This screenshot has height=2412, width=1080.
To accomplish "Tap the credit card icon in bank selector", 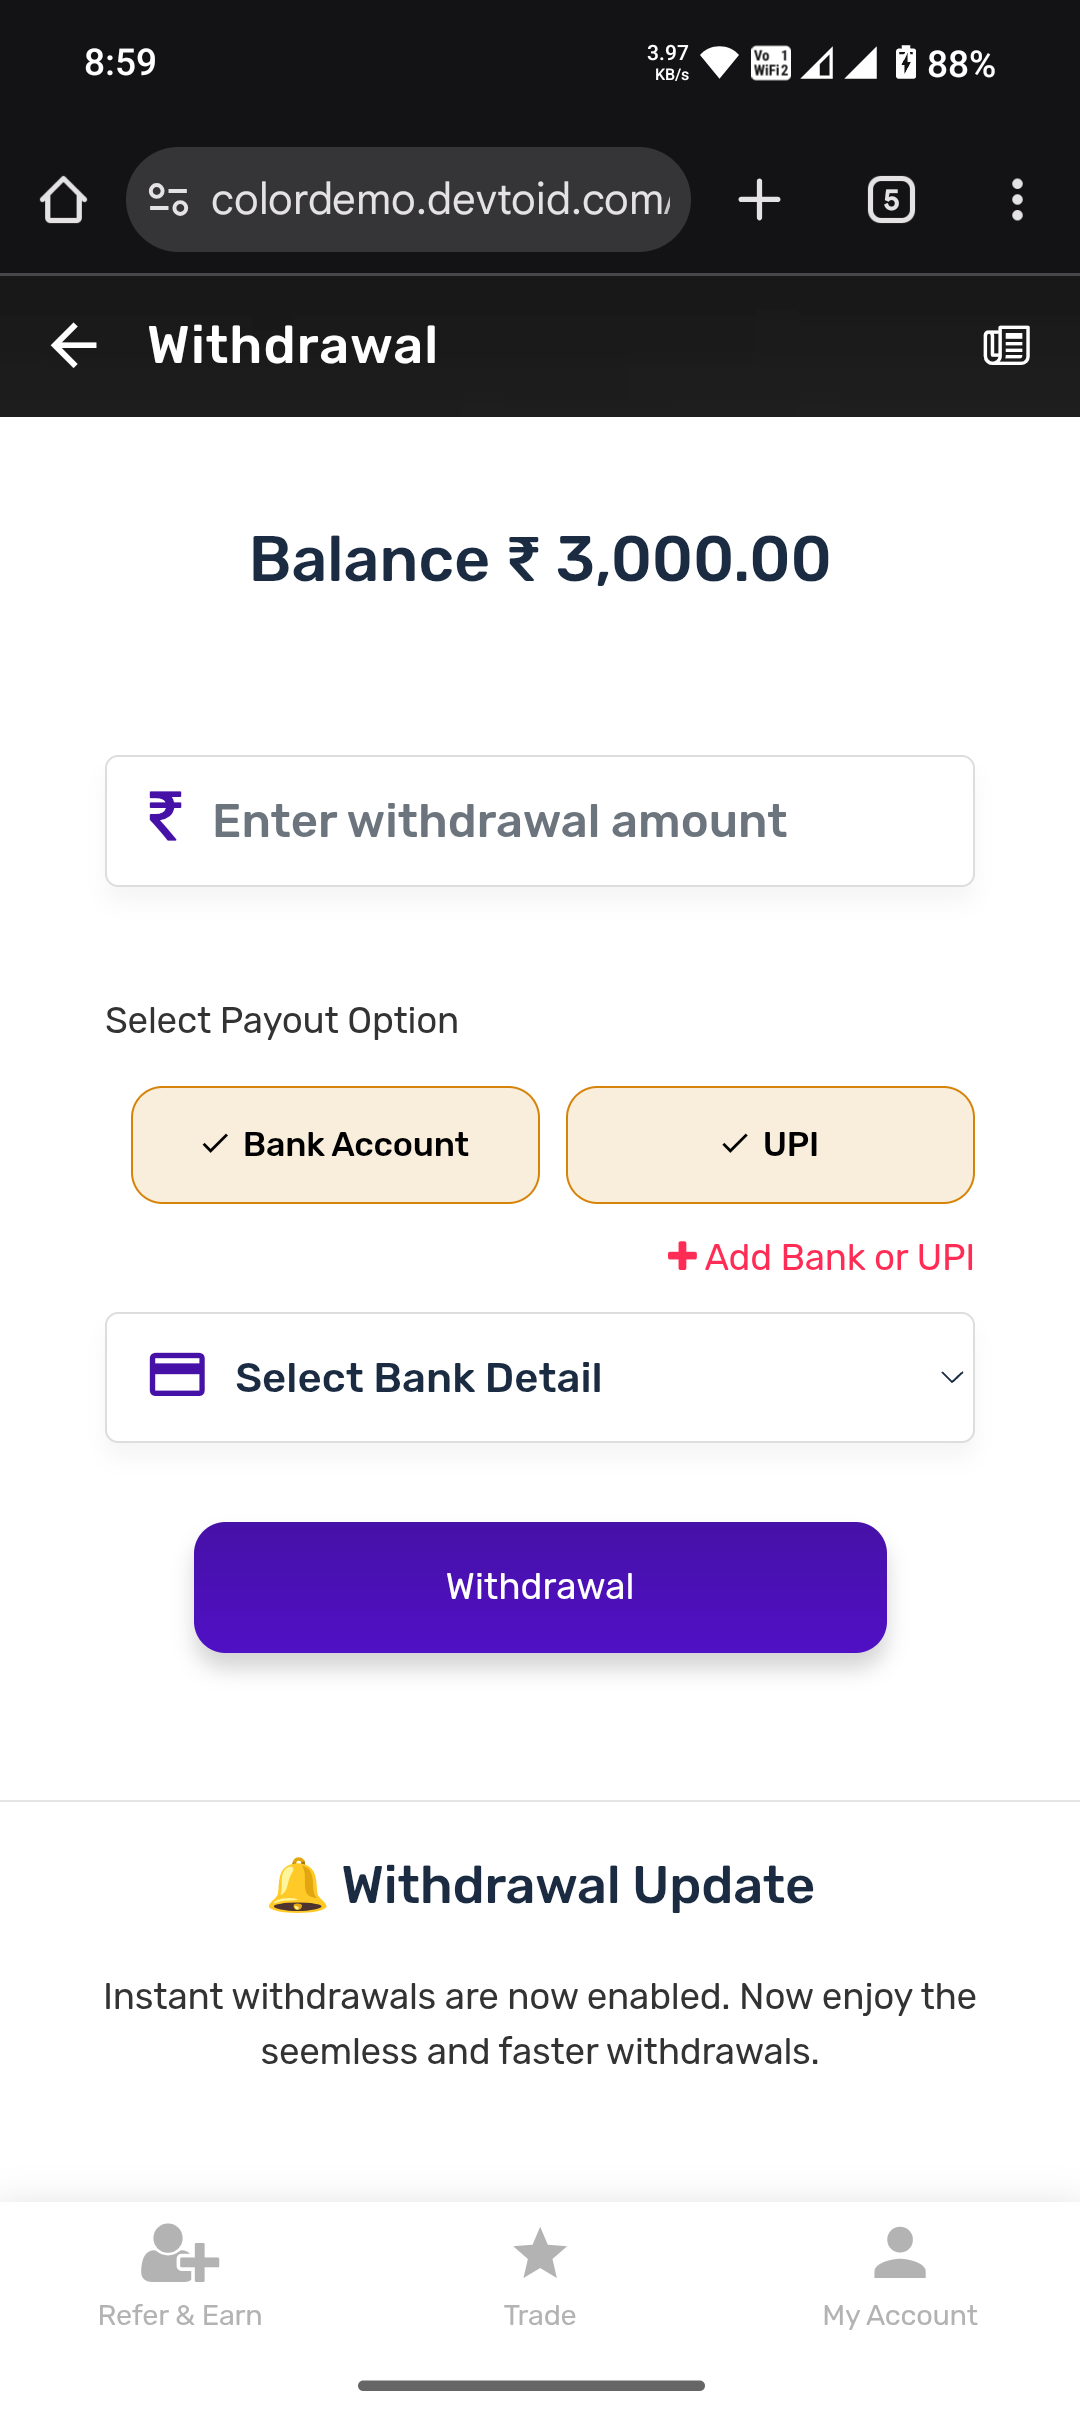I will click(x=177, y=1375).
